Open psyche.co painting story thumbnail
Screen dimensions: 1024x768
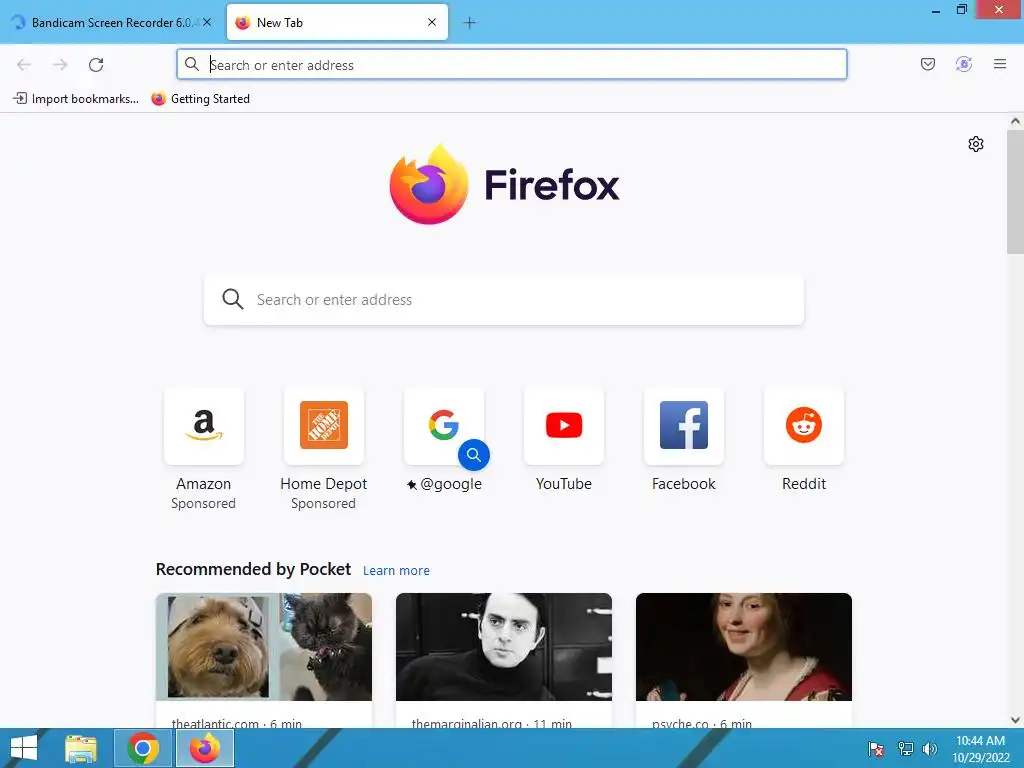pyautogui.click(x=744, y=647)
